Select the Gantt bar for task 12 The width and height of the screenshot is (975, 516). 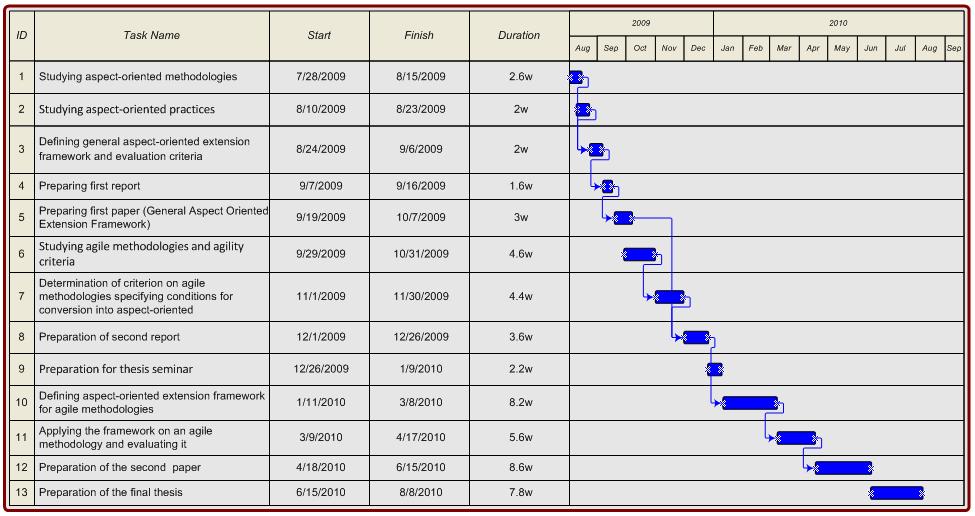tap(843, 467)
